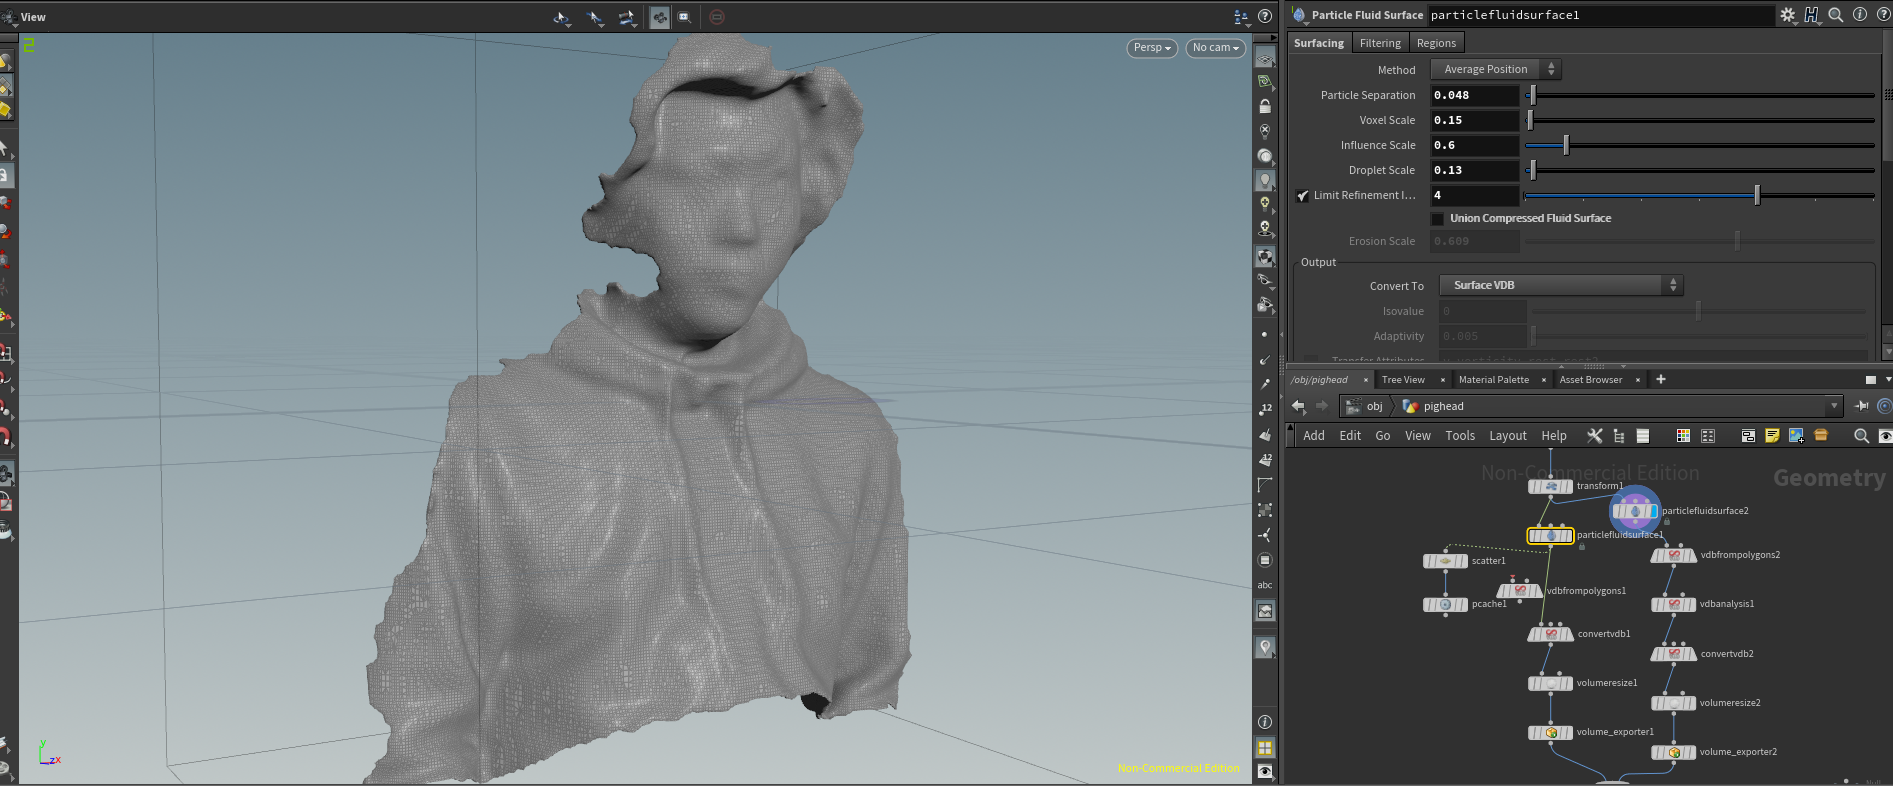Open the network Edit menu
The width and height of the screenshot is (1893, 786).
tap(1350, 436)
